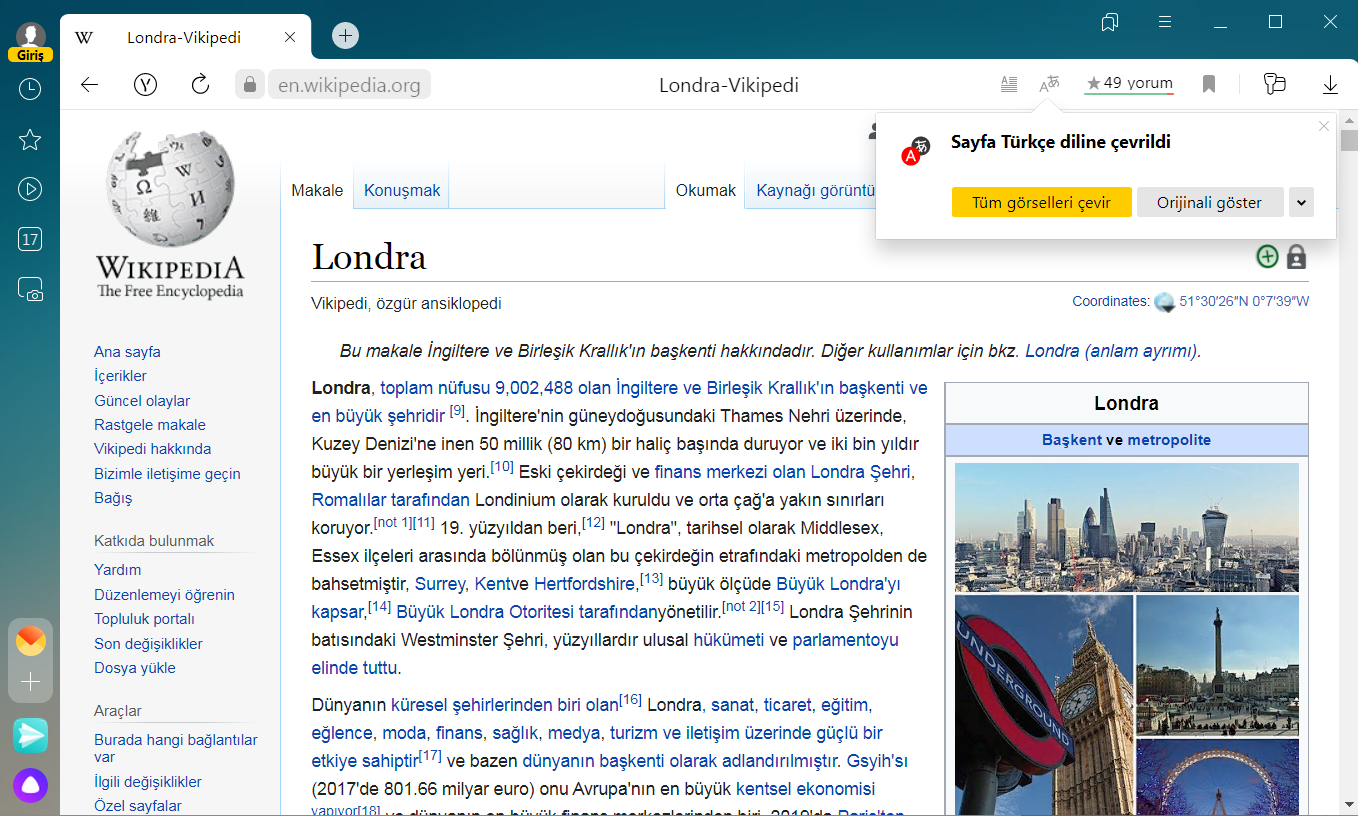Click the screenshot camera icon in sidebar
Screen dimensions: 1358x816
30,290
